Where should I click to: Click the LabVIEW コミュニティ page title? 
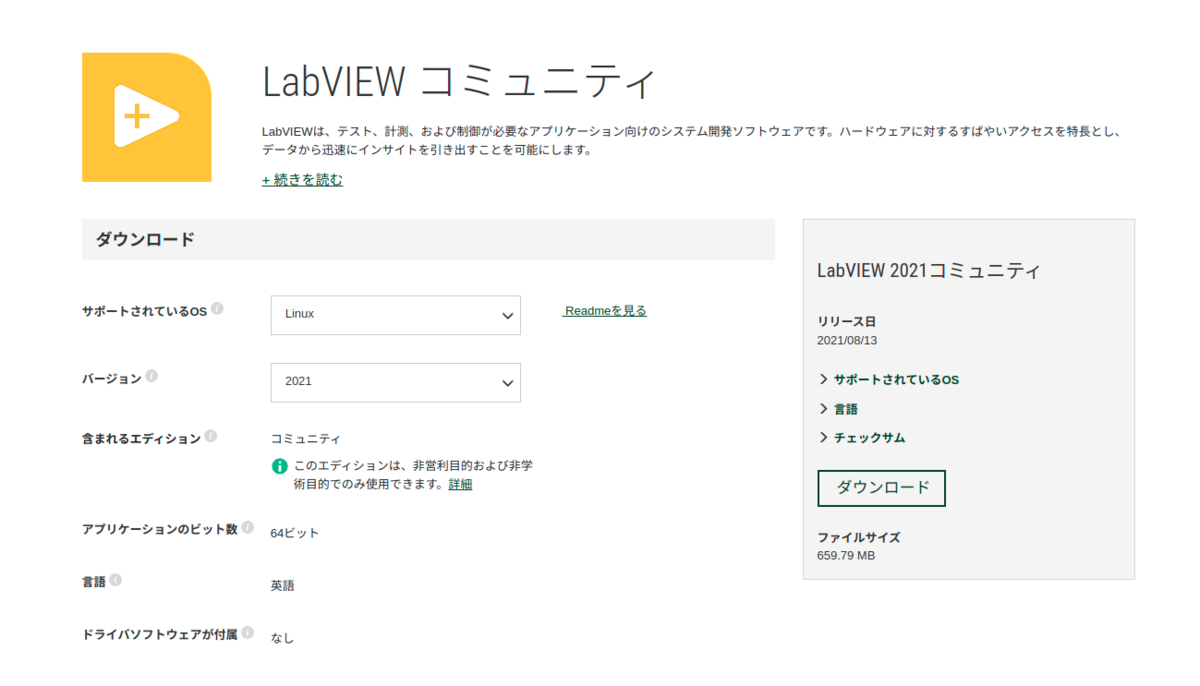tap(459, 81)
